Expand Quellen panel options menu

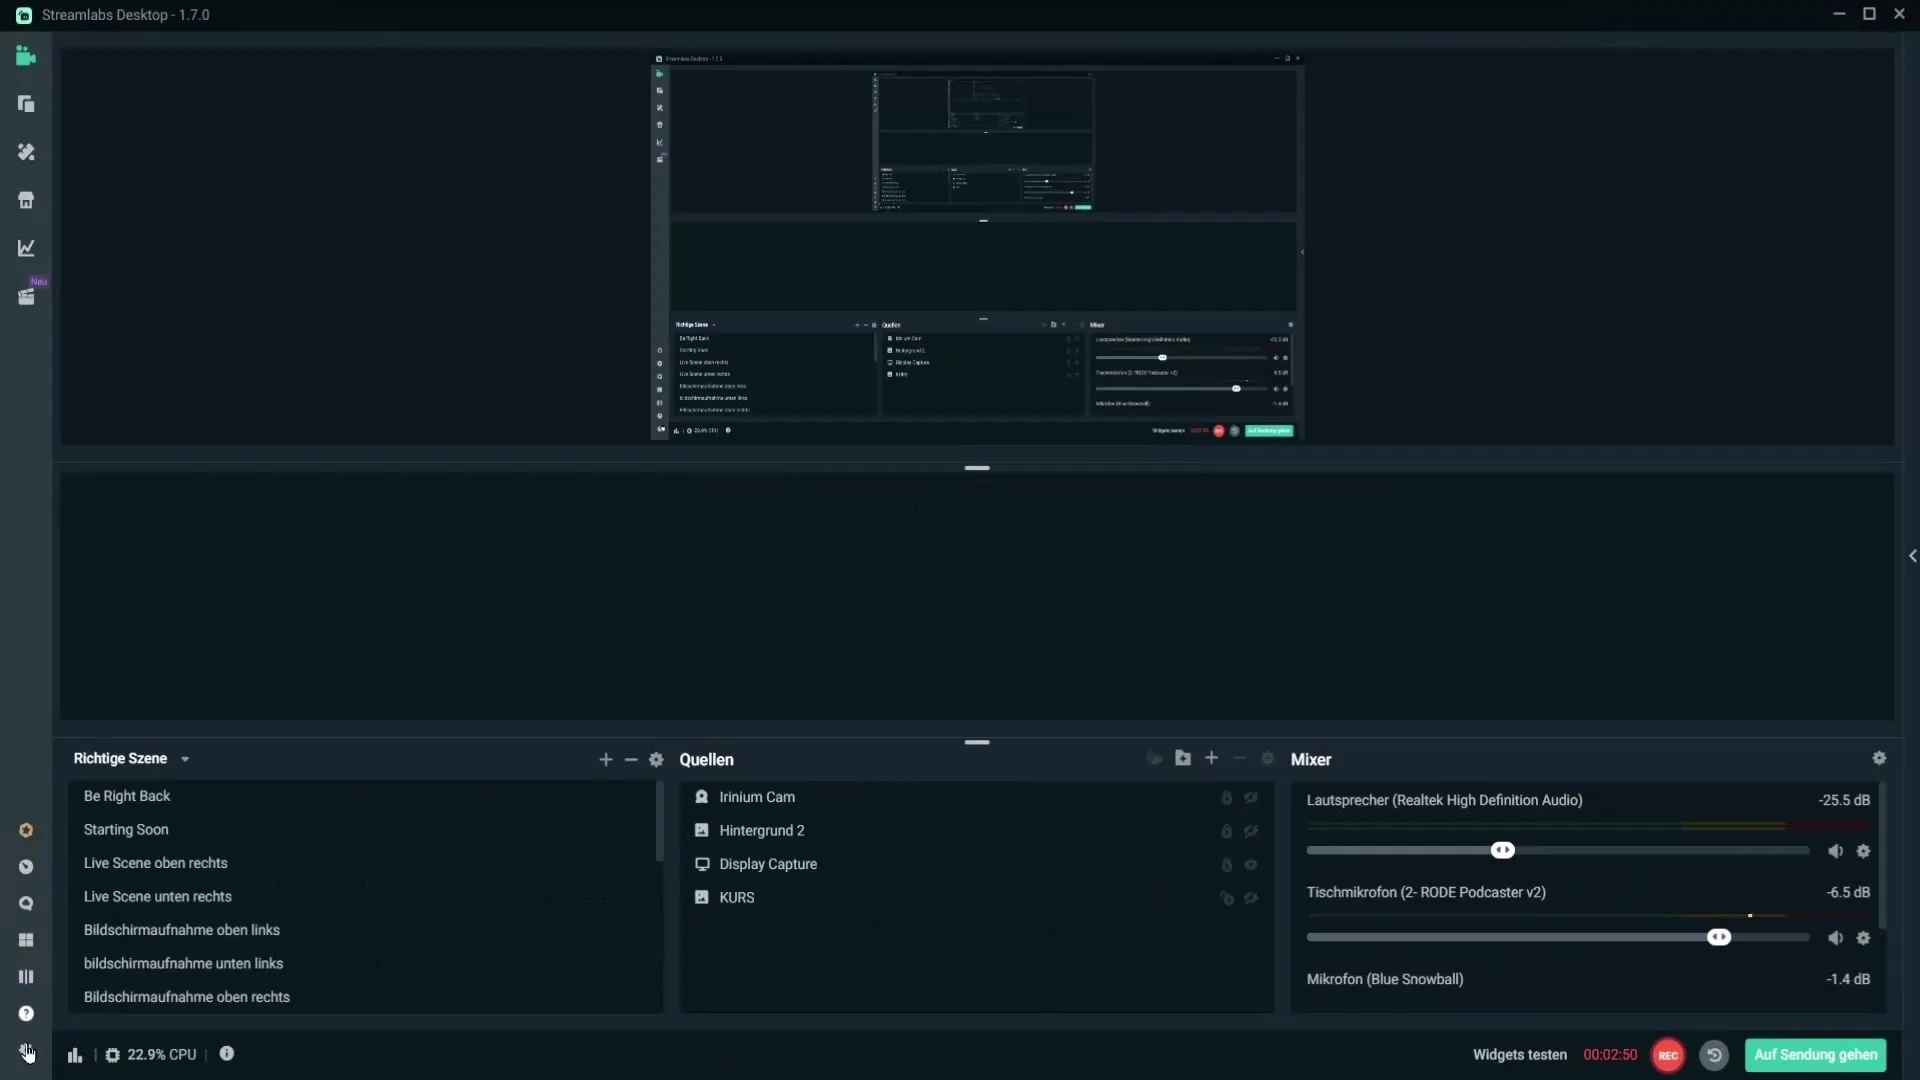tap(1267, 757)
